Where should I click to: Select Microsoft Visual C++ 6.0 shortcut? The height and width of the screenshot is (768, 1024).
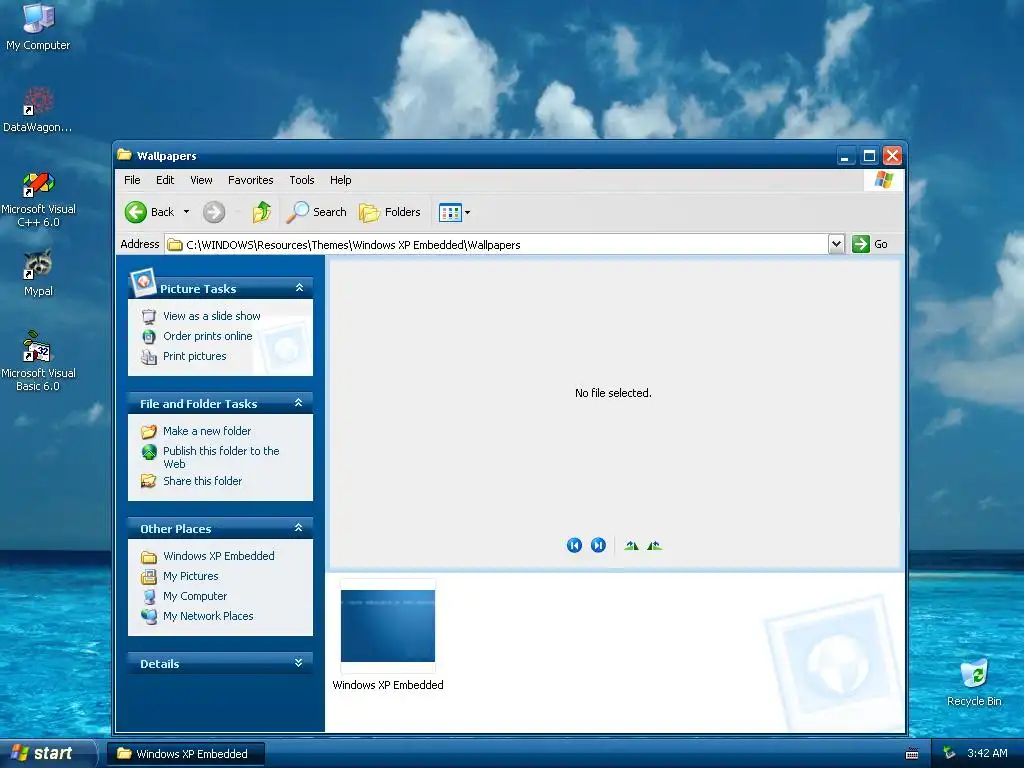click(38, 199)
